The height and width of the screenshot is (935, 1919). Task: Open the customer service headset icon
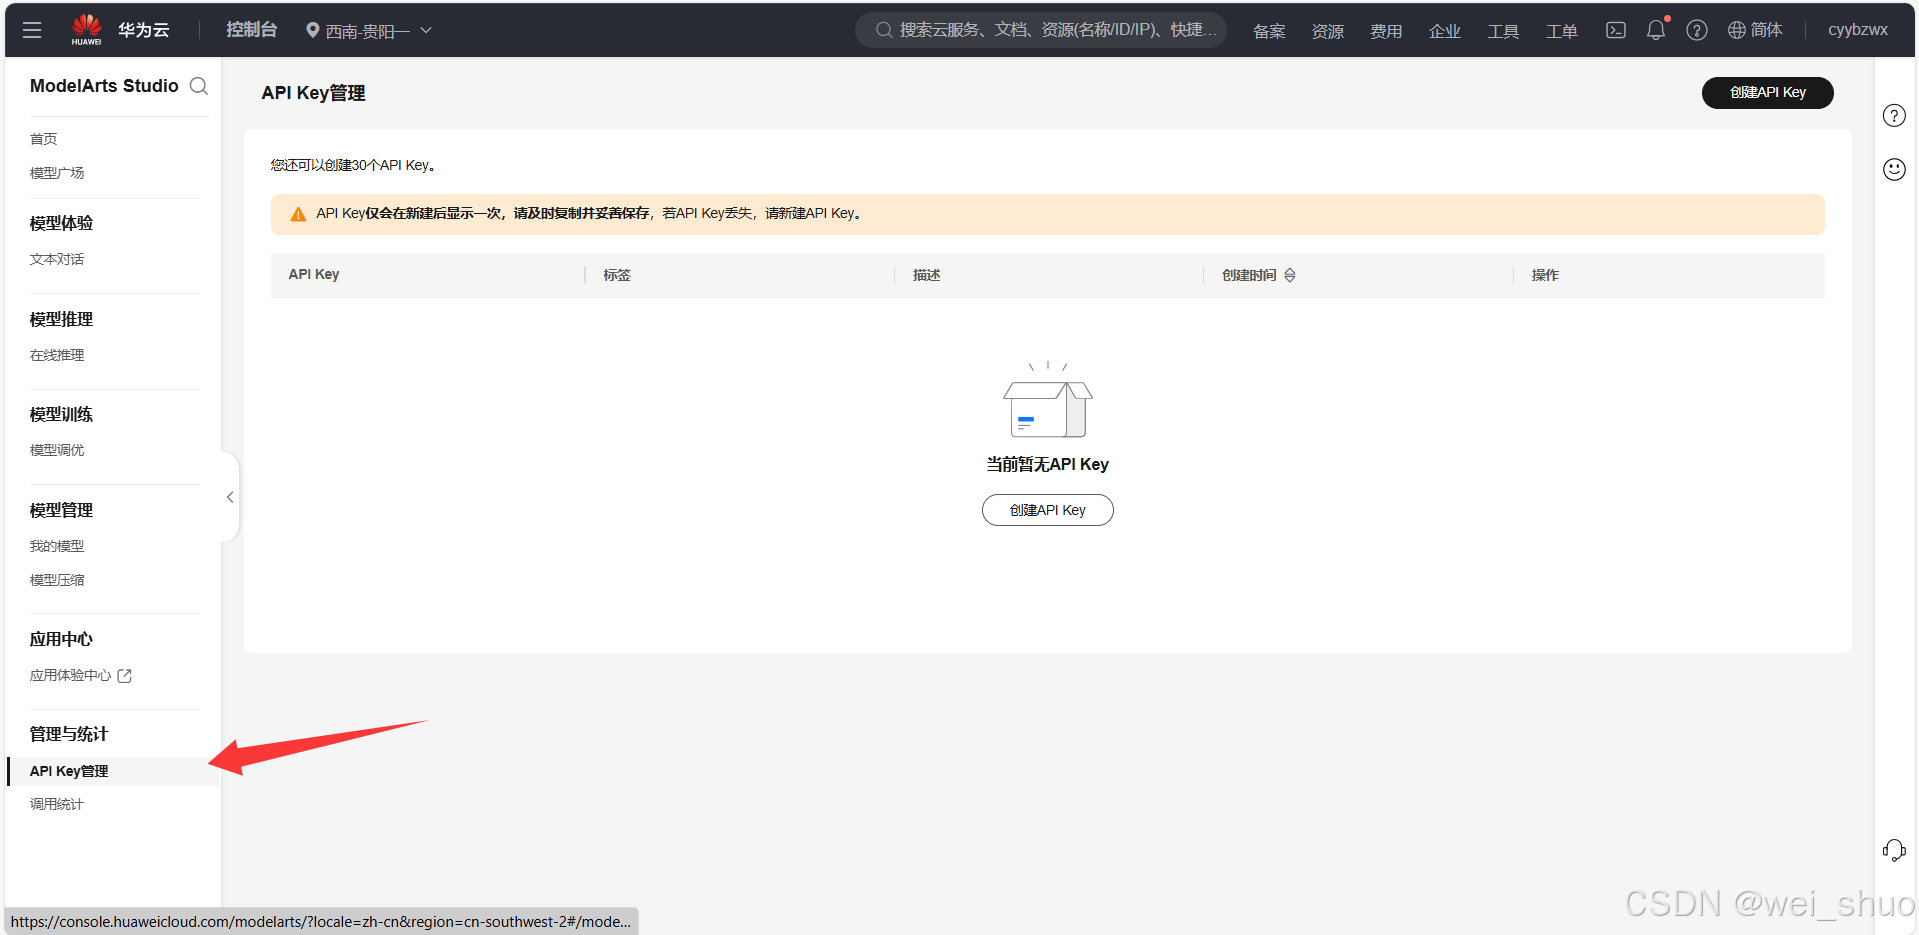point(1894,850)
